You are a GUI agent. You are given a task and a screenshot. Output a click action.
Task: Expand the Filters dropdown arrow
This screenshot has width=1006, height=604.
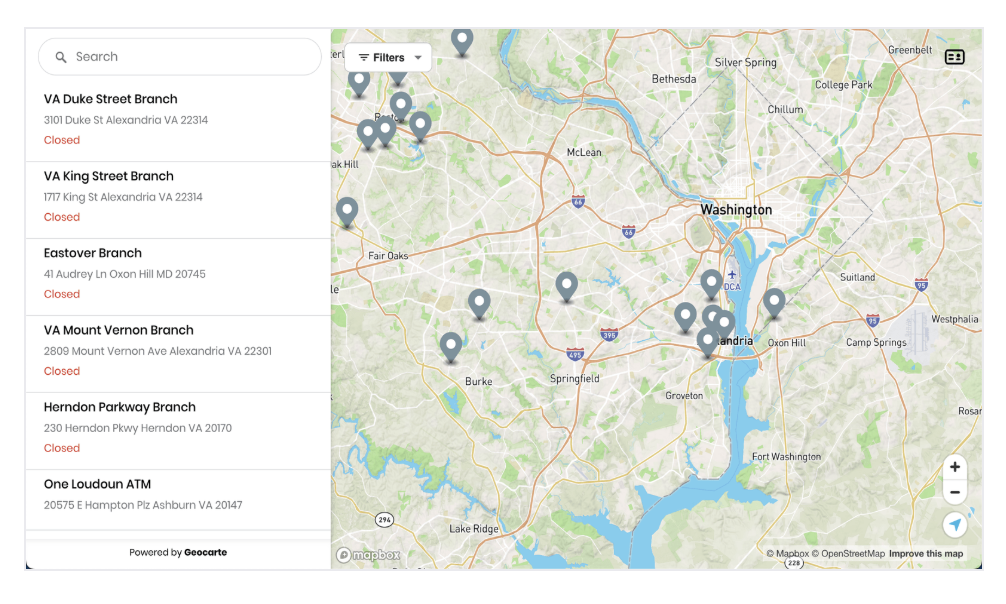click(418, 58)
